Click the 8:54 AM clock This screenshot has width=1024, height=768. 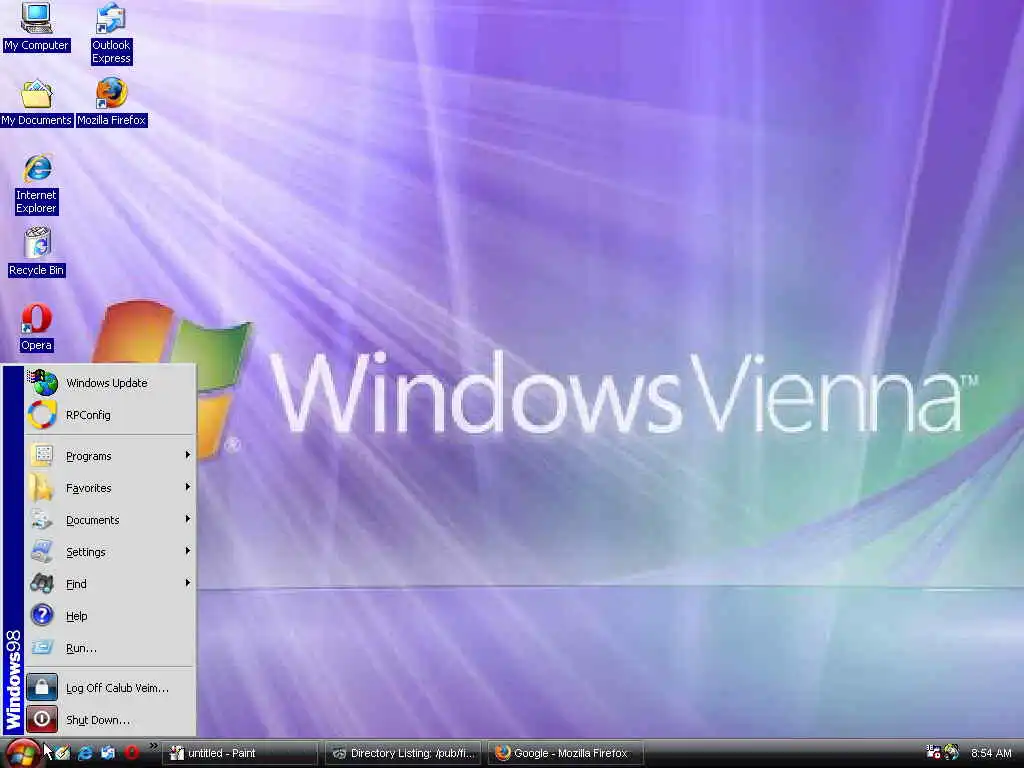click(x=991, y=753)
